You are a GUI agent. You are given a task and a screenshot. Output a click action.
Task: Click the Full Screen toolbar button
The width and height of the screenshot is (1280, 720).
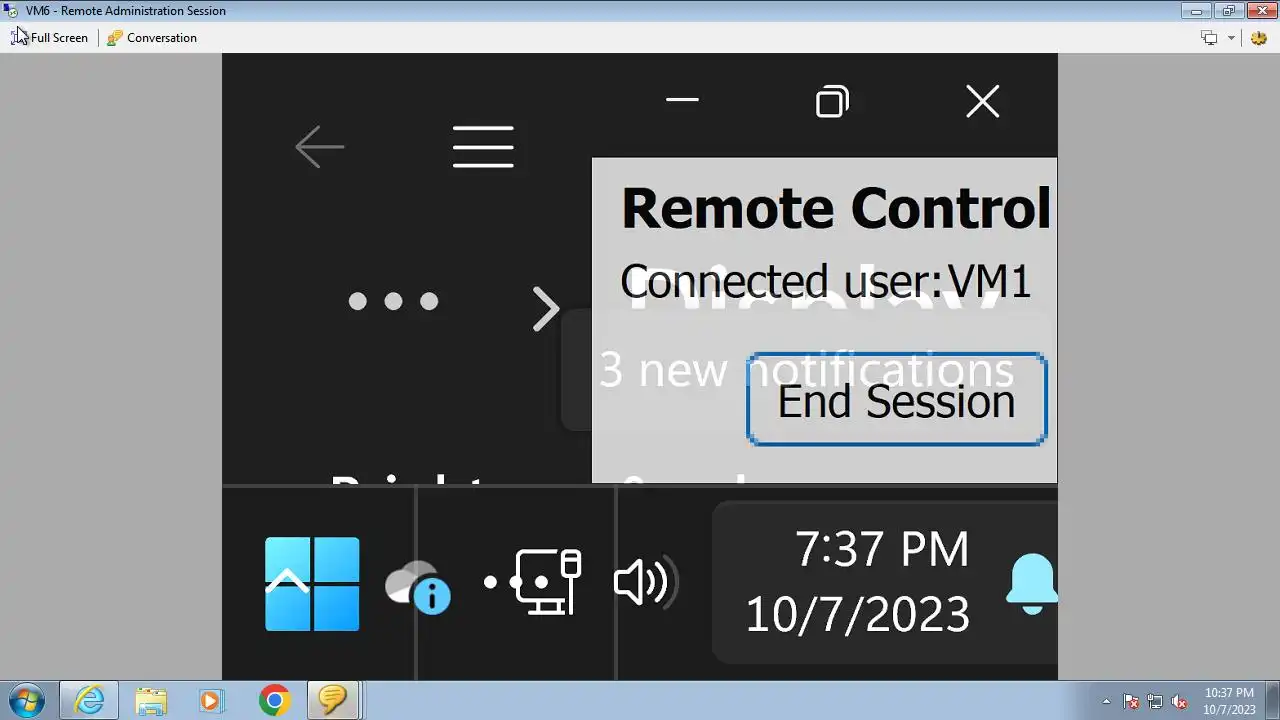(50, 38)
